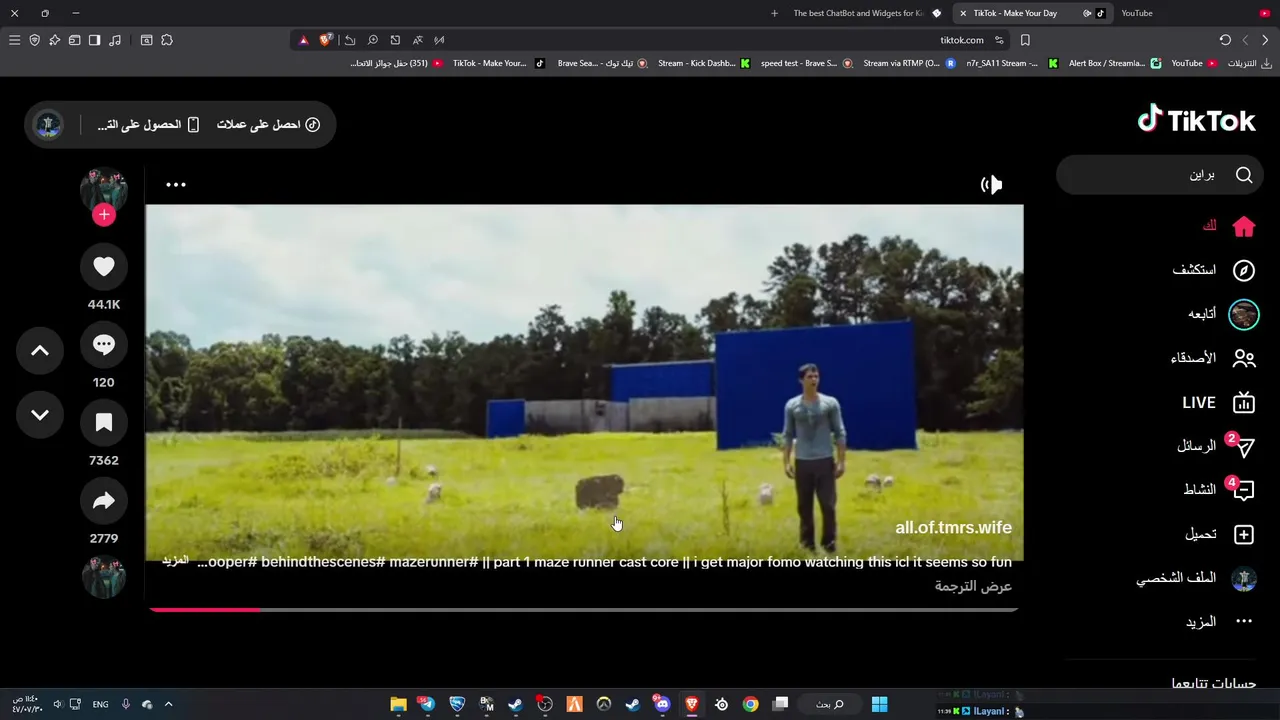Open Profile الملف الشخصي in sidebar
This screenshot has width=1280, height=720.
(x=1195, y=579)
